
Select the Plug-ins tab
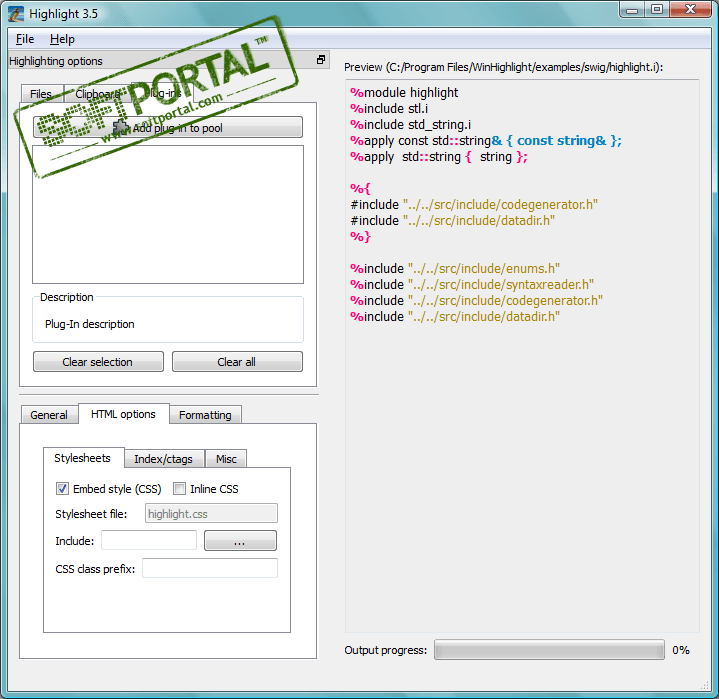162,93
